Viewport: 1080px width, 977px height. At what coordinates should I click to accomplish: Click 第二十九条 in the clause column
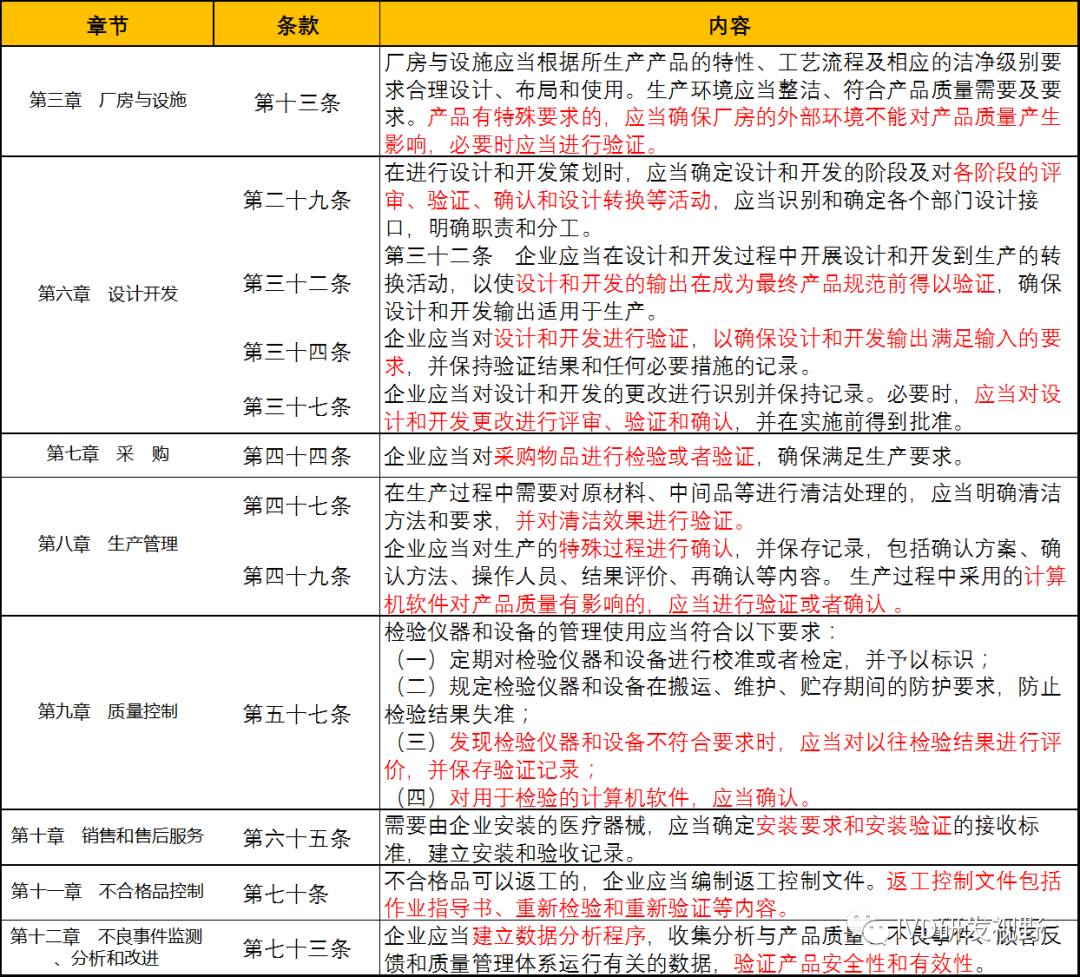(x=297, y=201)
